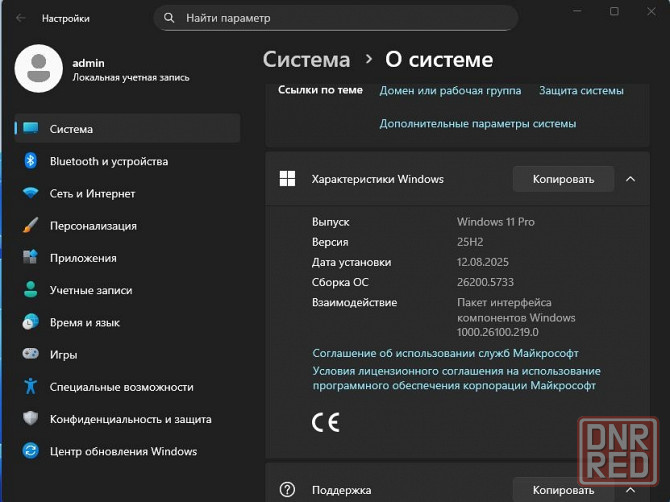Go to Время и язык
The width and height of the screenshot is (670, 502).
[x=127, y=322]
